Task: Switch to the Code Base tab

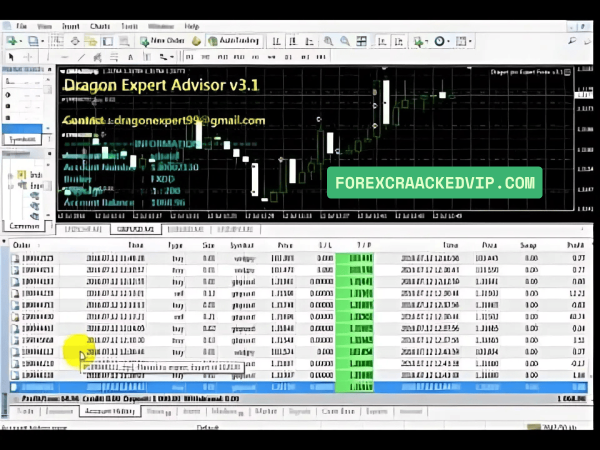Action: 338,411
